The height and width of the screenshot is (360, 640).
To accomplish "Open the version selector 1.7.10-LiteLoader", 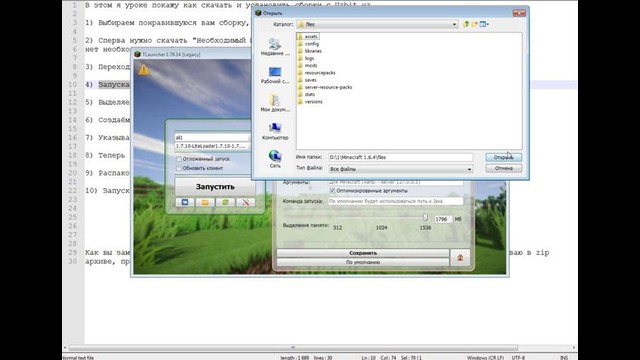I will tap(211, 146).
